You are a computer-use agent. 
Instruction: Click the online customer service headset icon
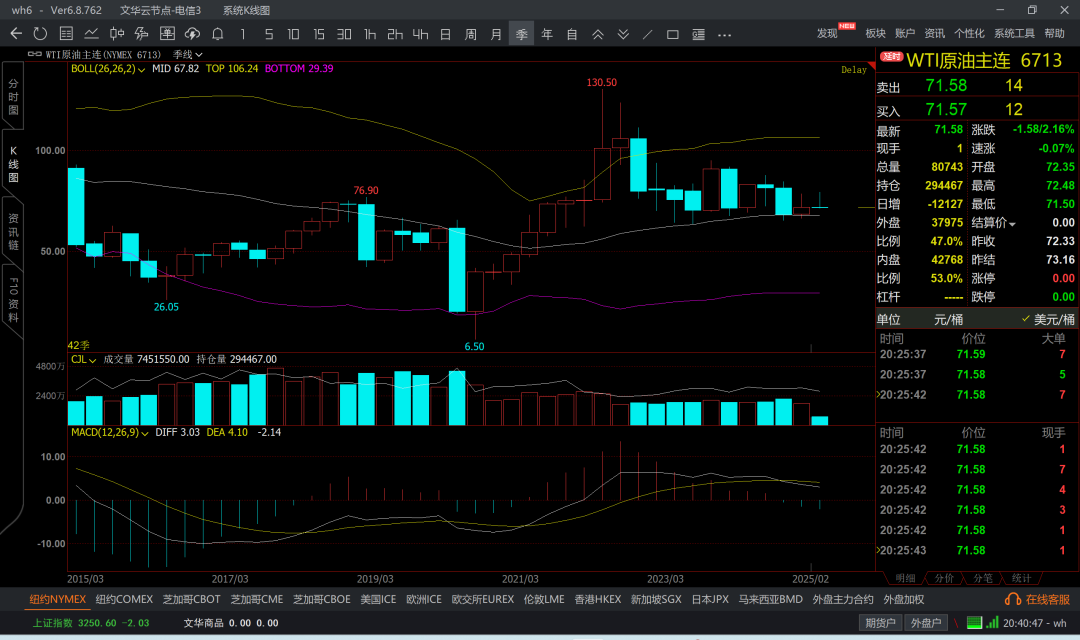coord(1012,599)
